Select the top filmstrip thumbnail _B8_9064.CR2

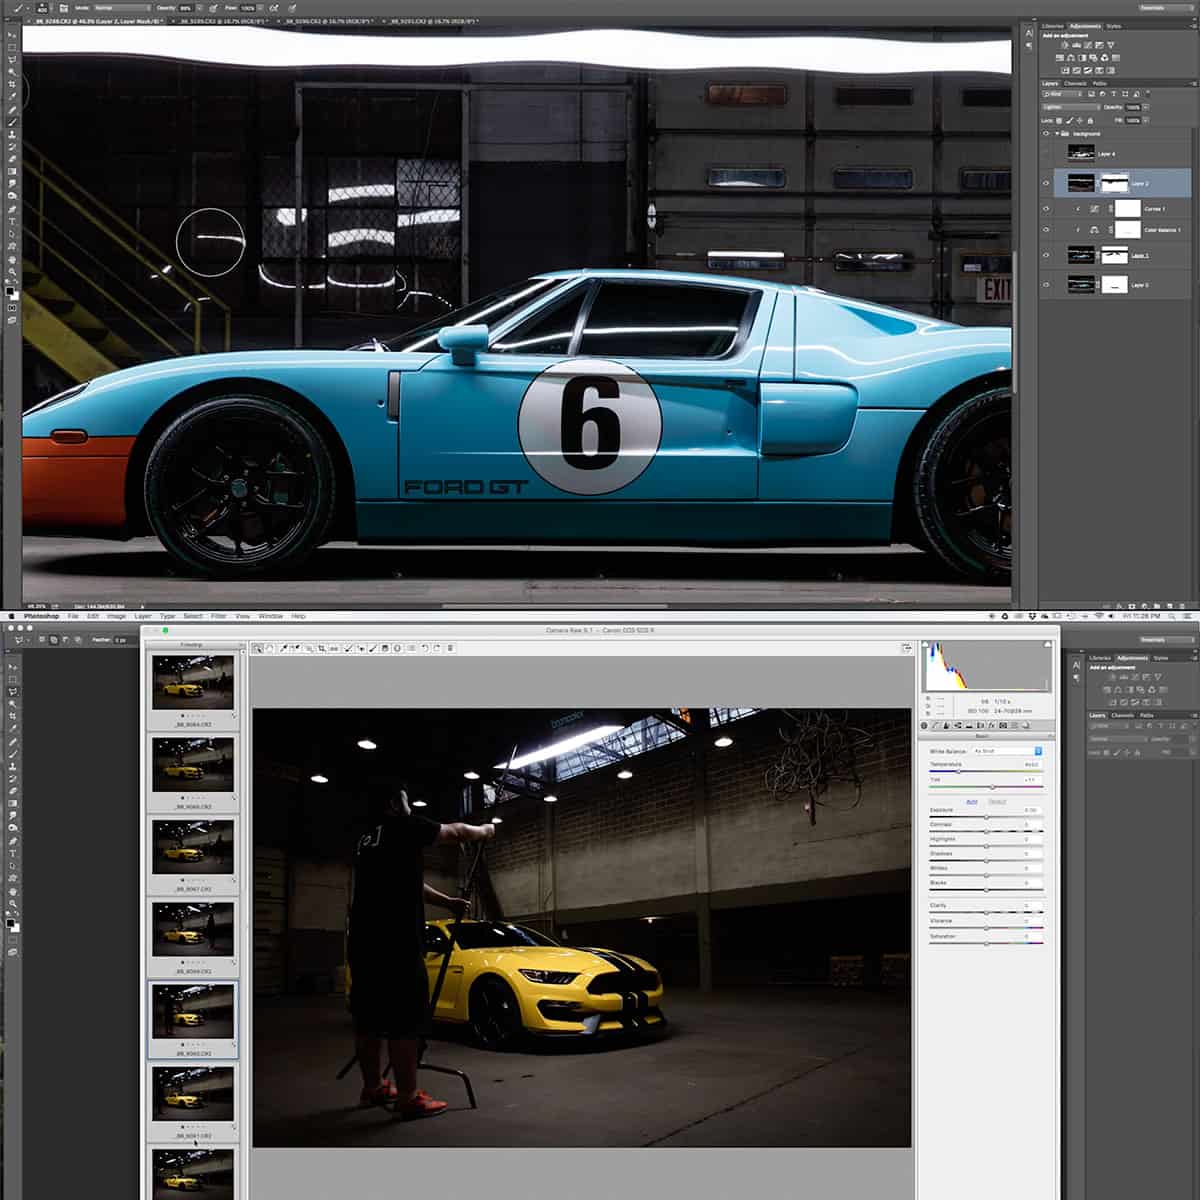click(x=193, y=682)
